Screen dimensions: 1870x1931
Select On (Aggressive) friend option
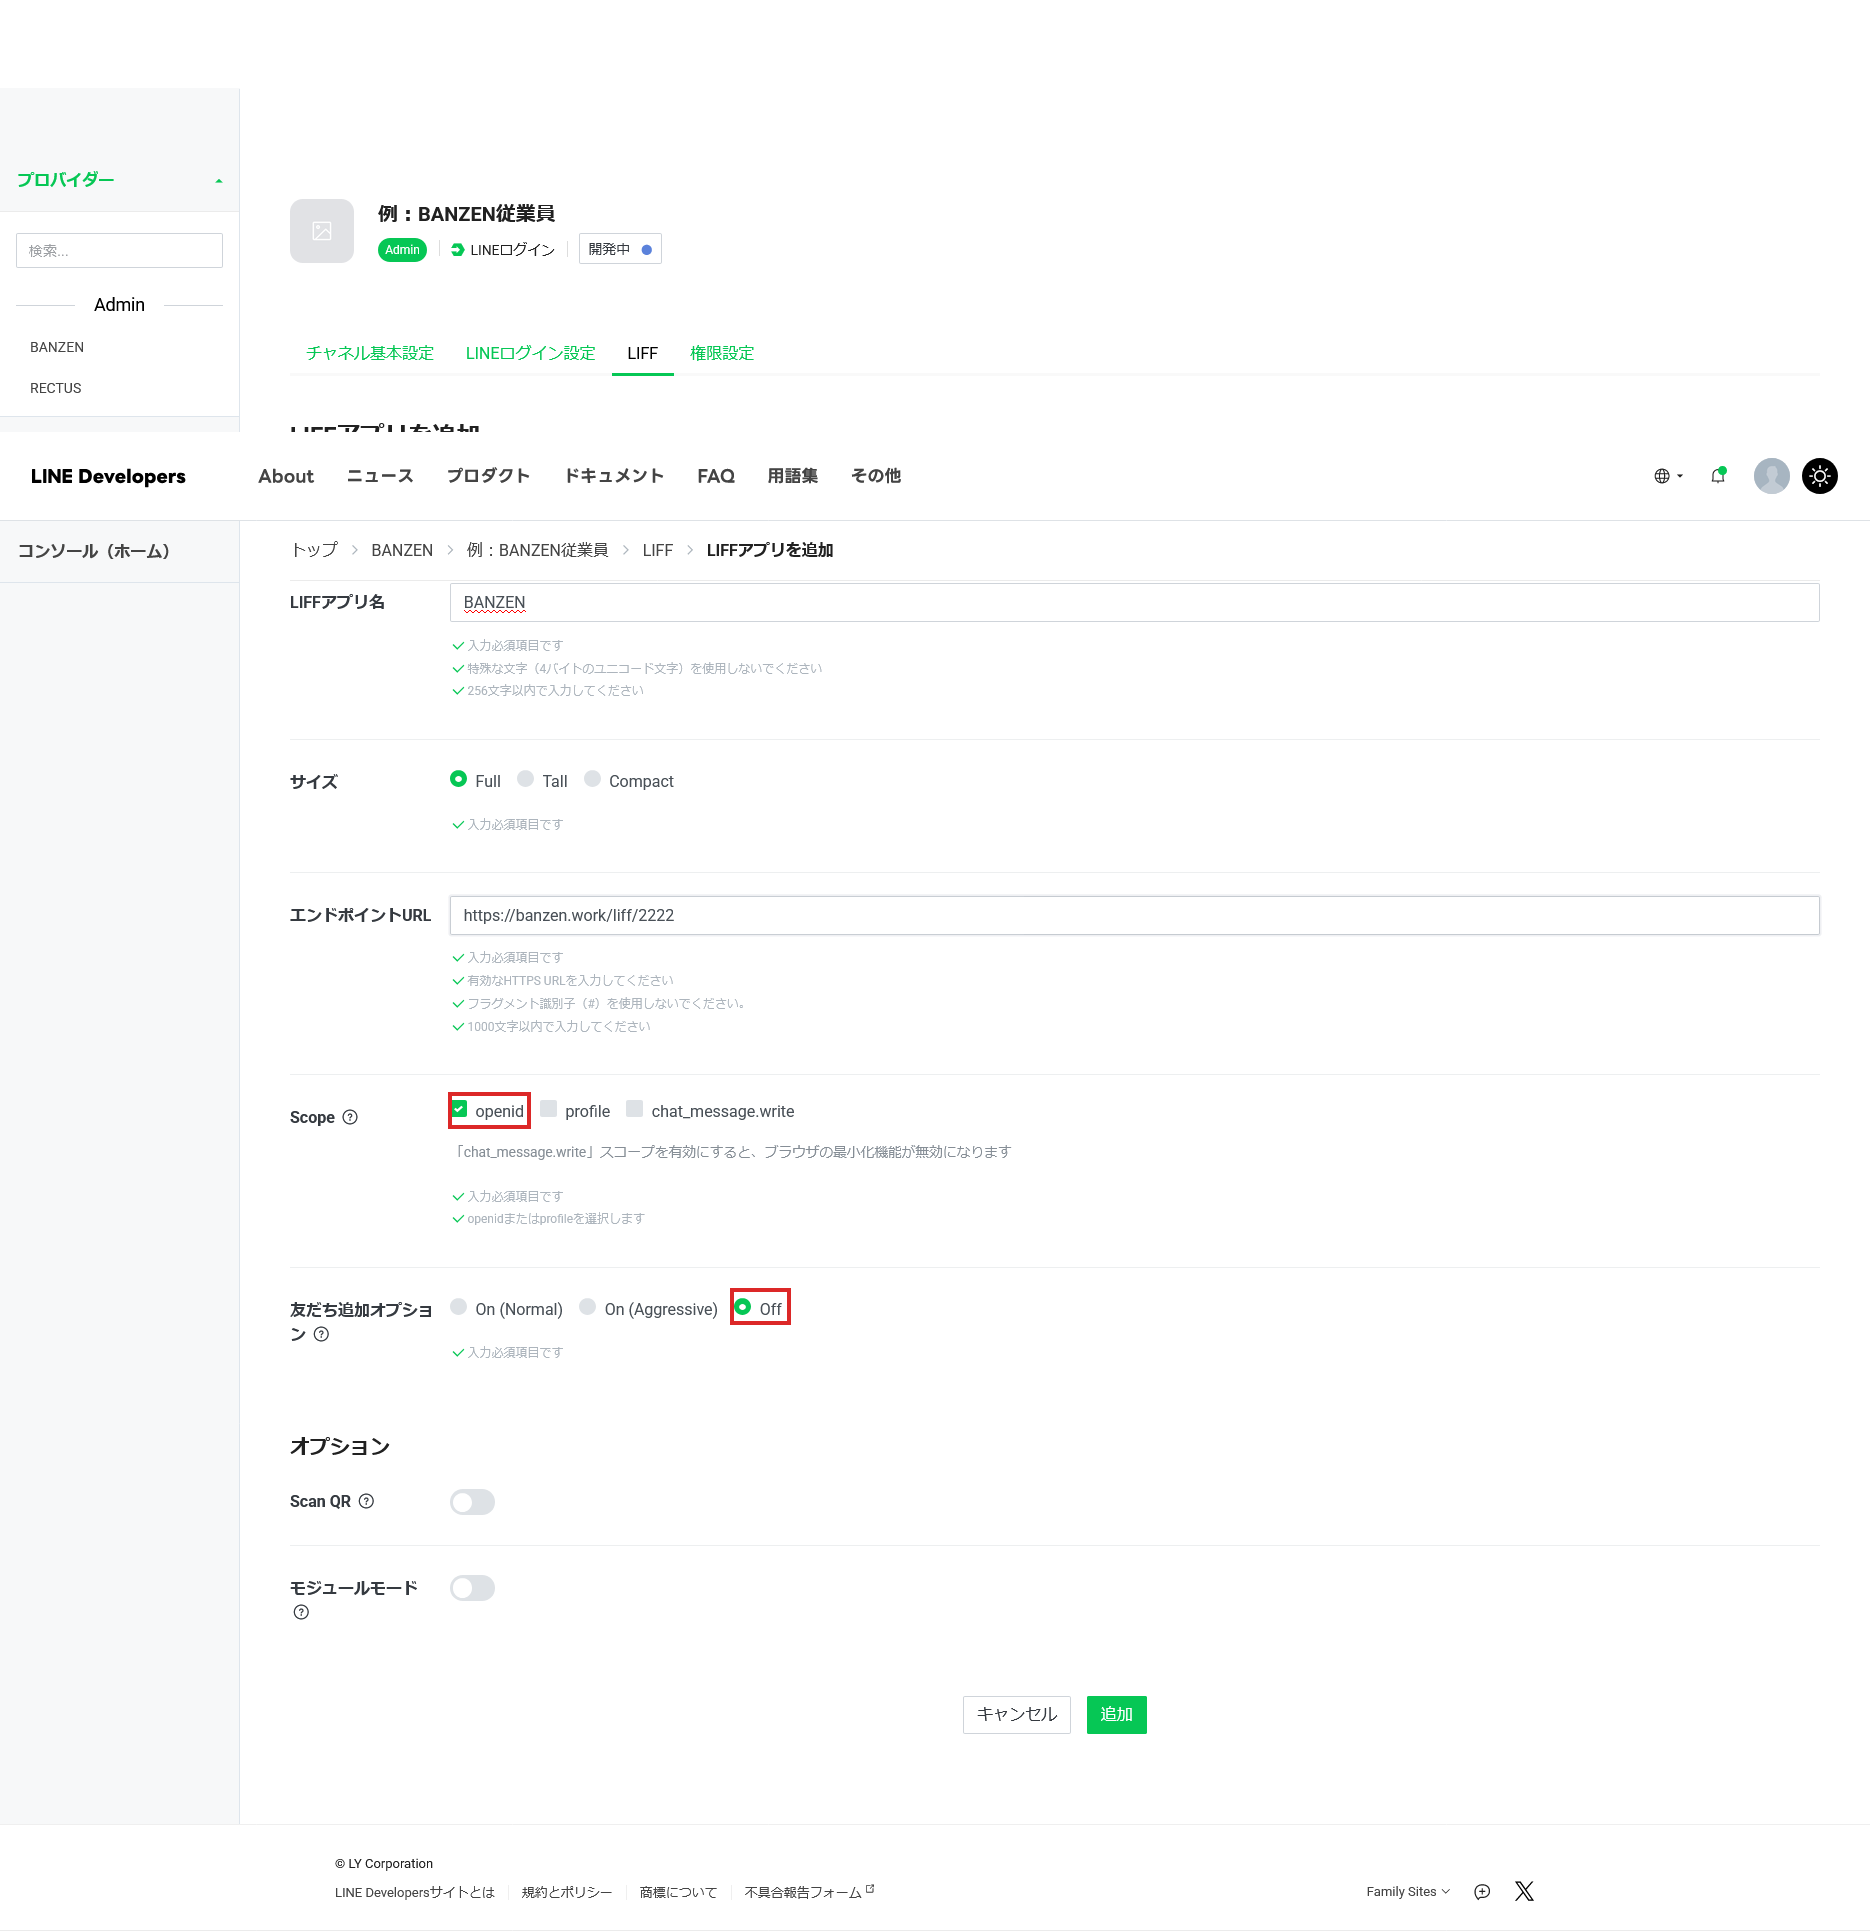tap(587, 1307)
